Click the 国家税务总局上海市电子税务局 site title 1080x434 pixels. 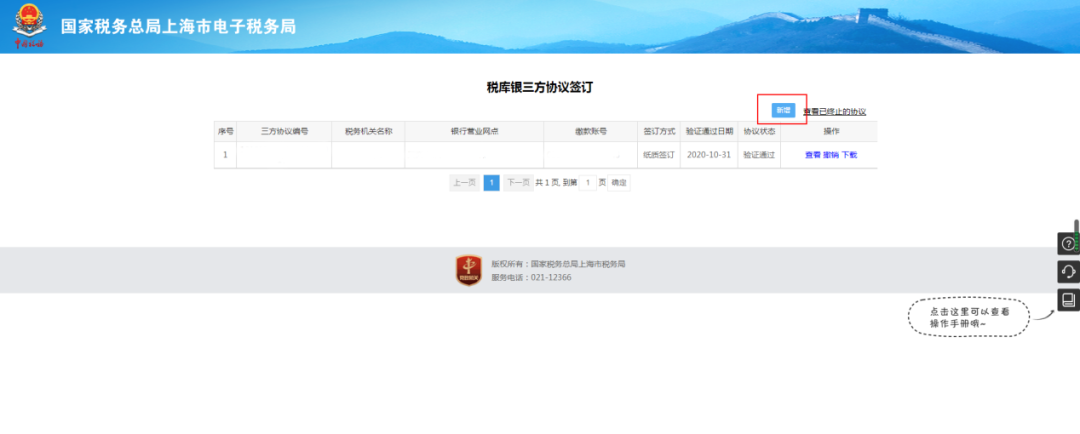[x=178, y=27]
